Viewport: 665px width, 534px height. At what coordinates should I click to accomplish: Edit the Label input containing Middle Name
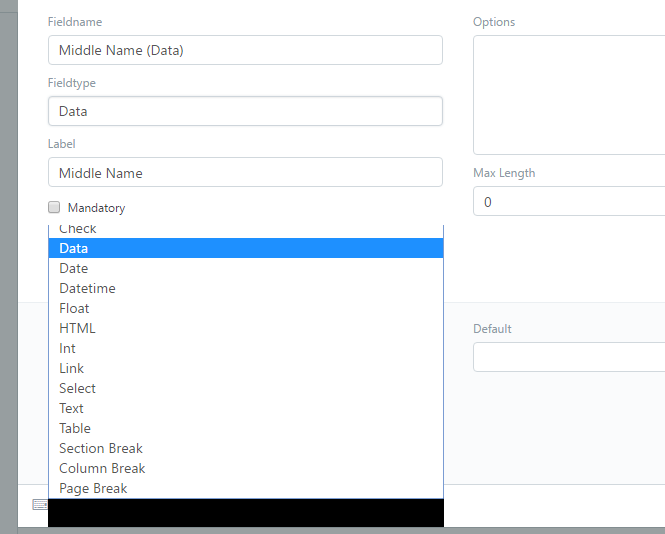(x=245, y=172)
